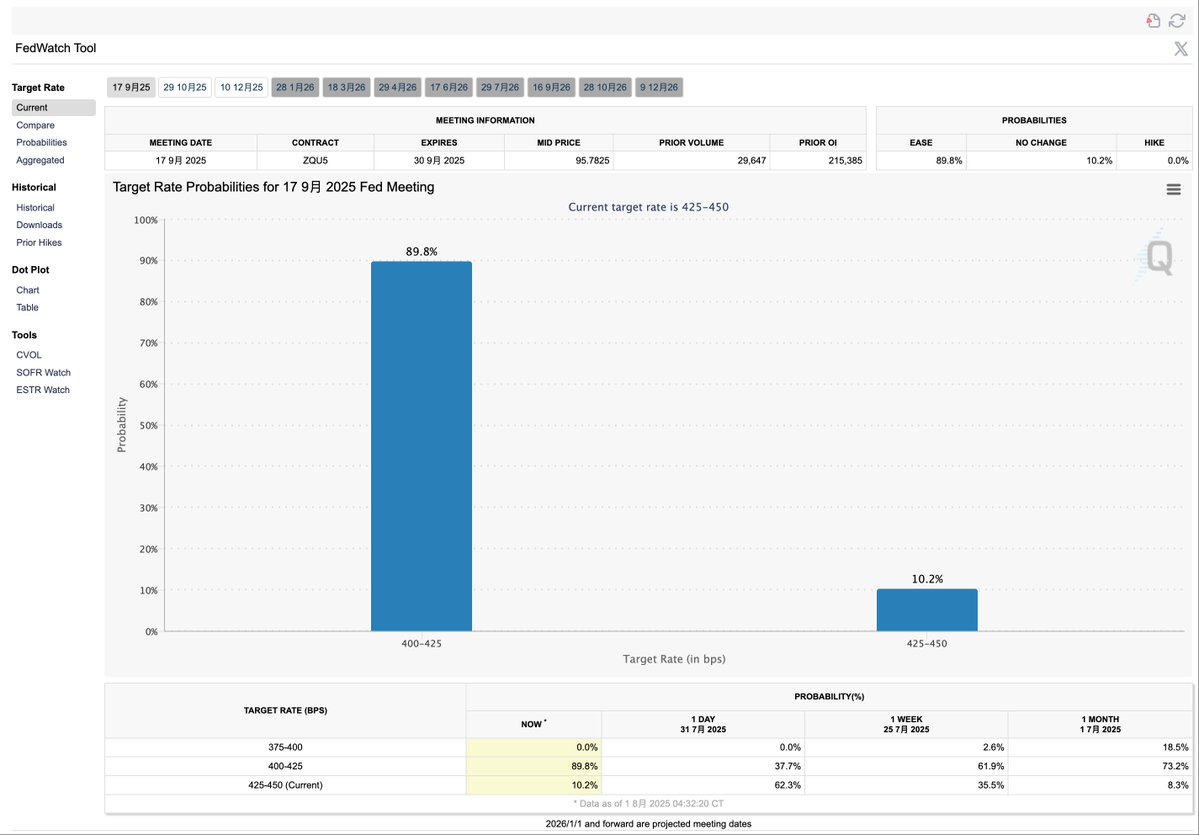
Task: Click the 1 MONTH value 18.5%
Action: (1176, 747)
